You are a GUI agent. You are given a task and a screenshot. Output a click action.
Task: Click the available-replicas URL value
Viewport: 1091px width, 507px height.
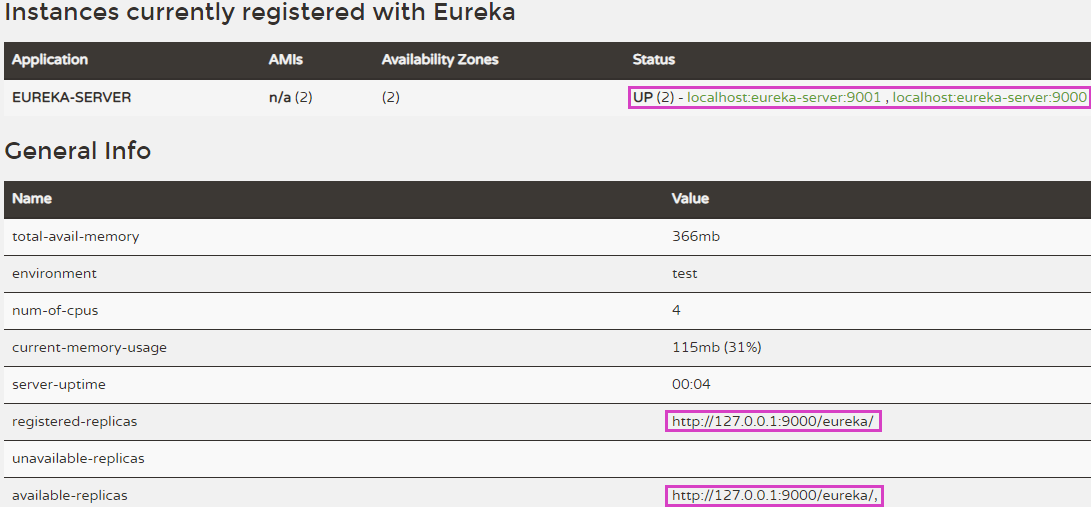[774, 495]
